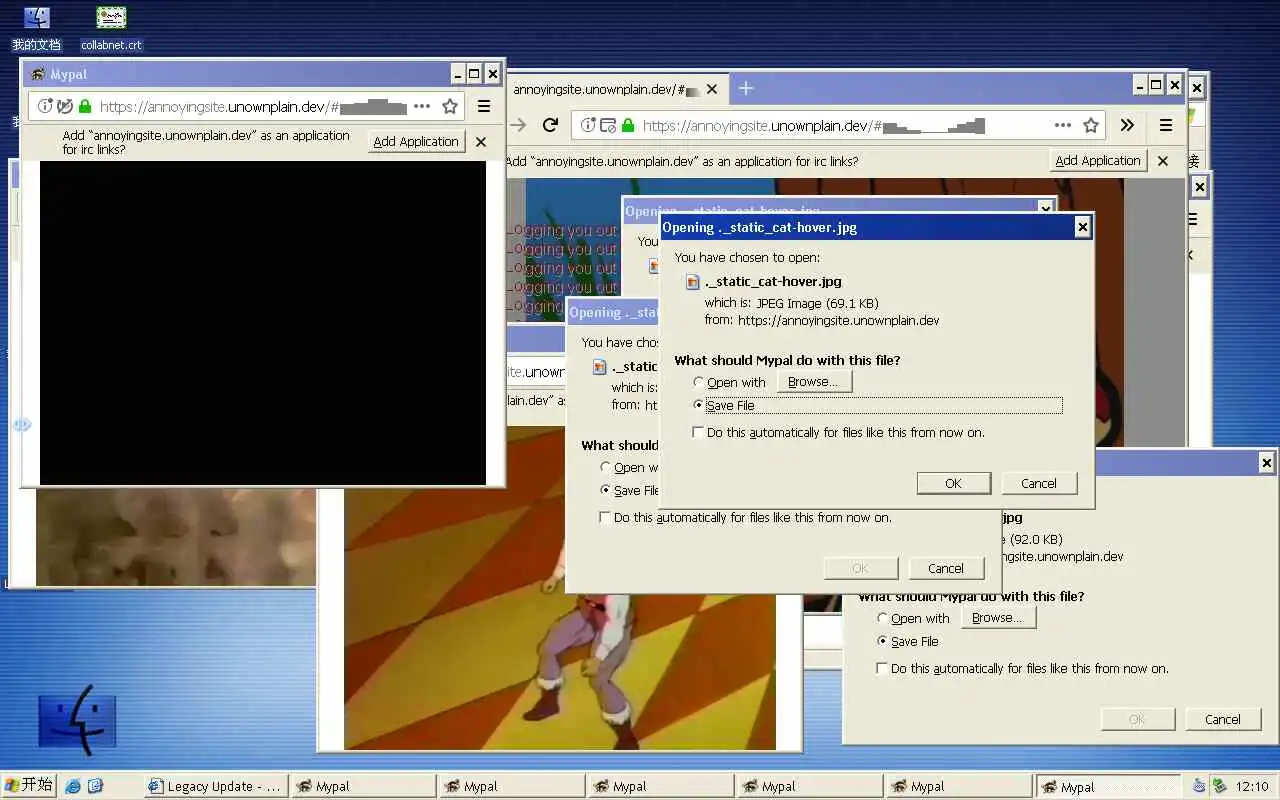The height and width of the screenshot is (800, 1280).
Task: Click Cancel in the front Opening dialog
Action: point(1039,483)
